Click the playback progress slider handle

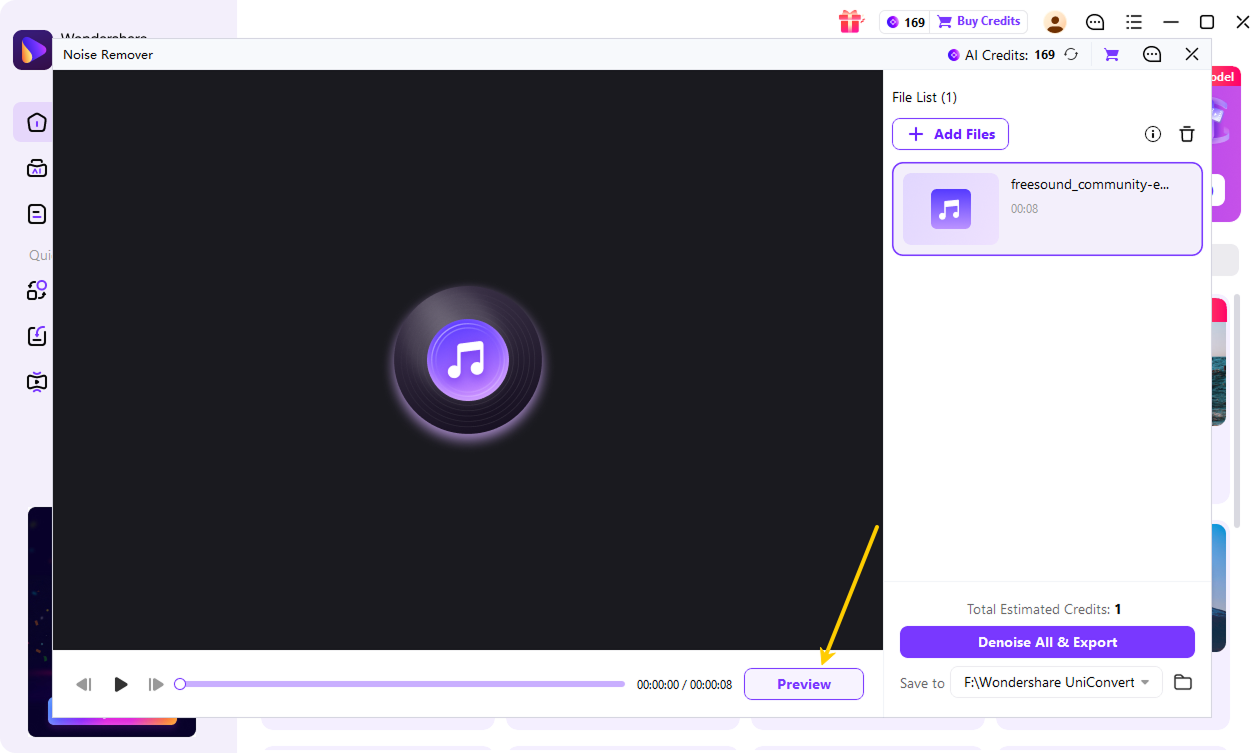(180, 684)
